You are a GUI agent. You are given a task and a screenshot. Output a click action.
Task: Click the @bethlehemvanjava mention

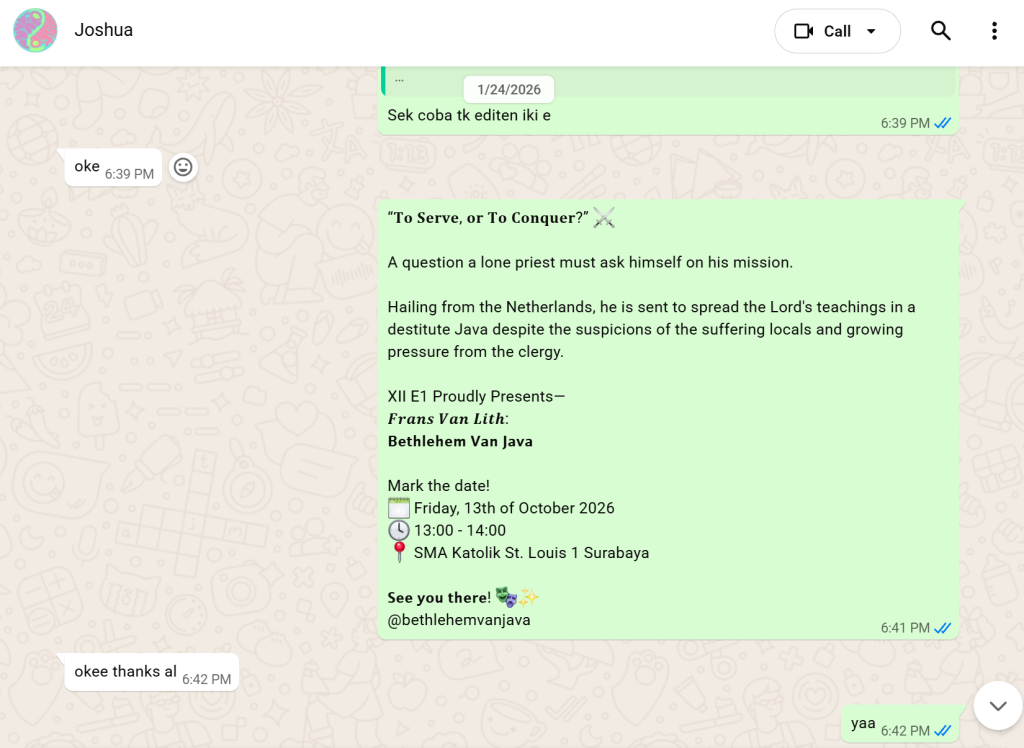[459, 620]
